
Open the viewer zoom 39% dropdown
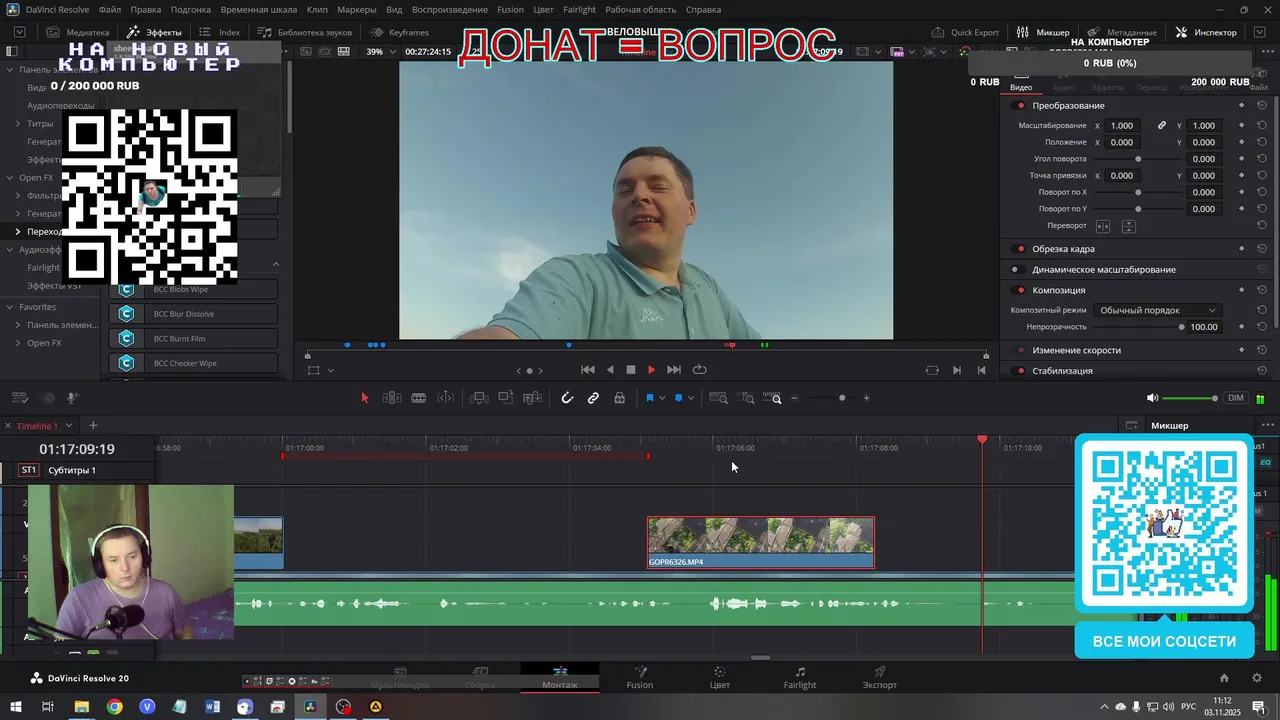click(379, 52)
